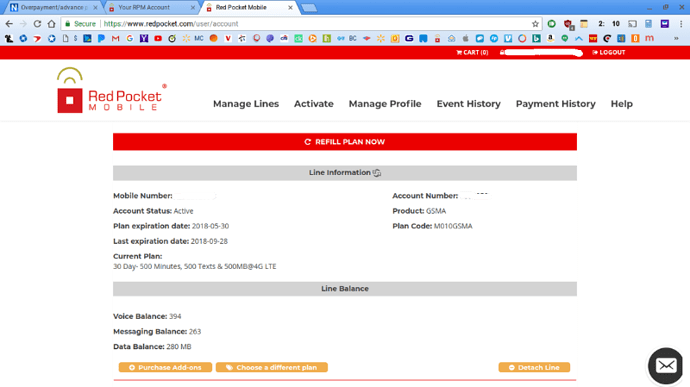Open the MC bookmark

click(199, 38)
